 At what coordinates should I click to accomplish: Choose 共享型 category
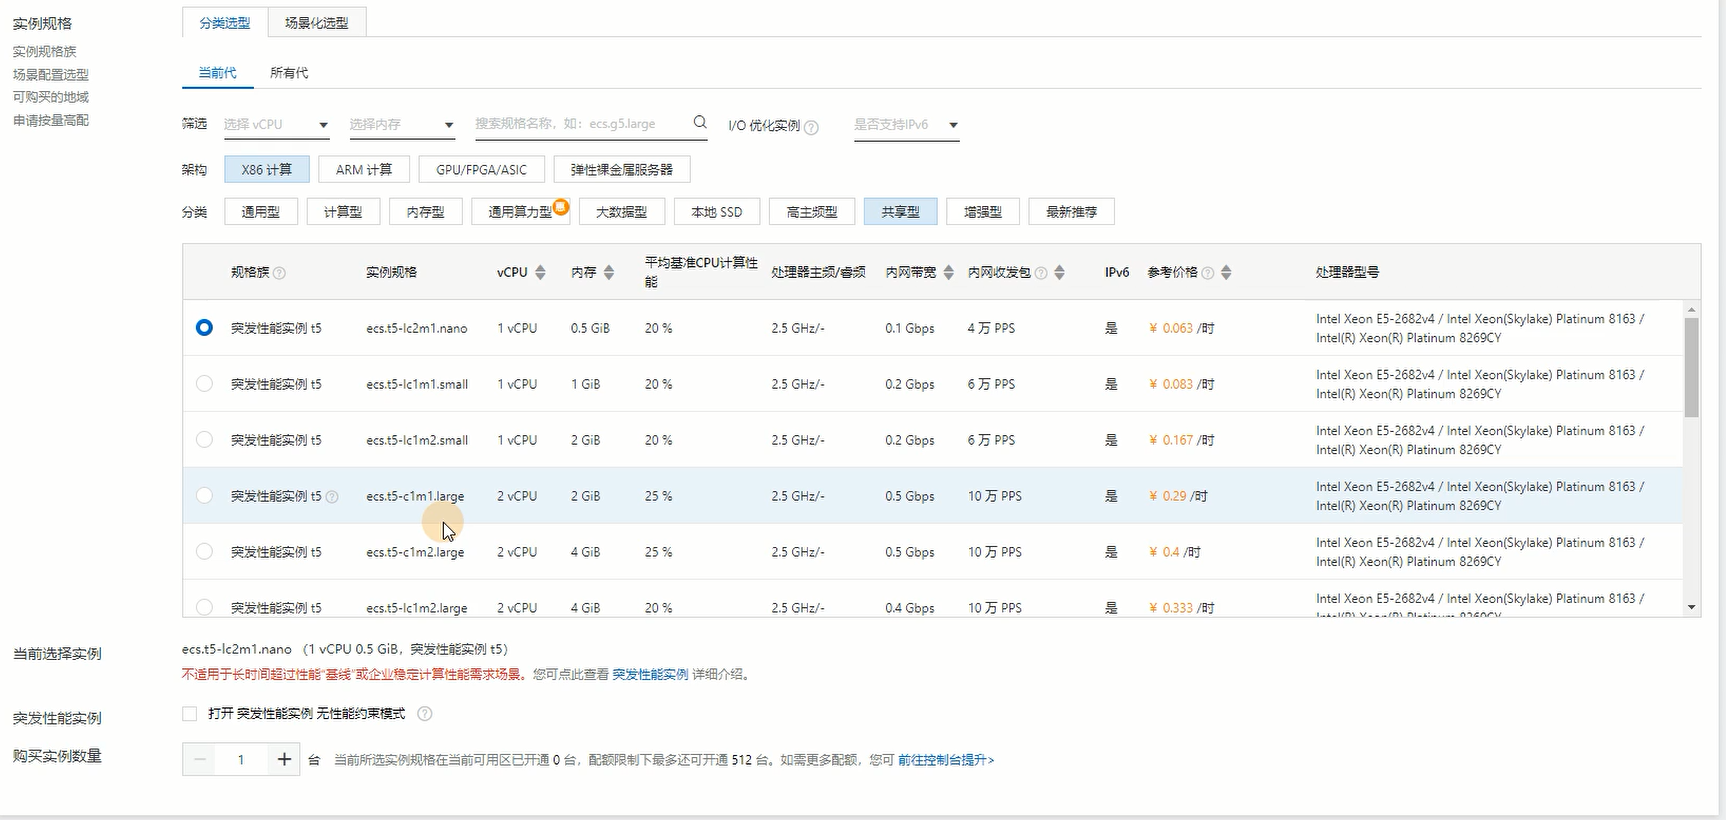(900, 212)
